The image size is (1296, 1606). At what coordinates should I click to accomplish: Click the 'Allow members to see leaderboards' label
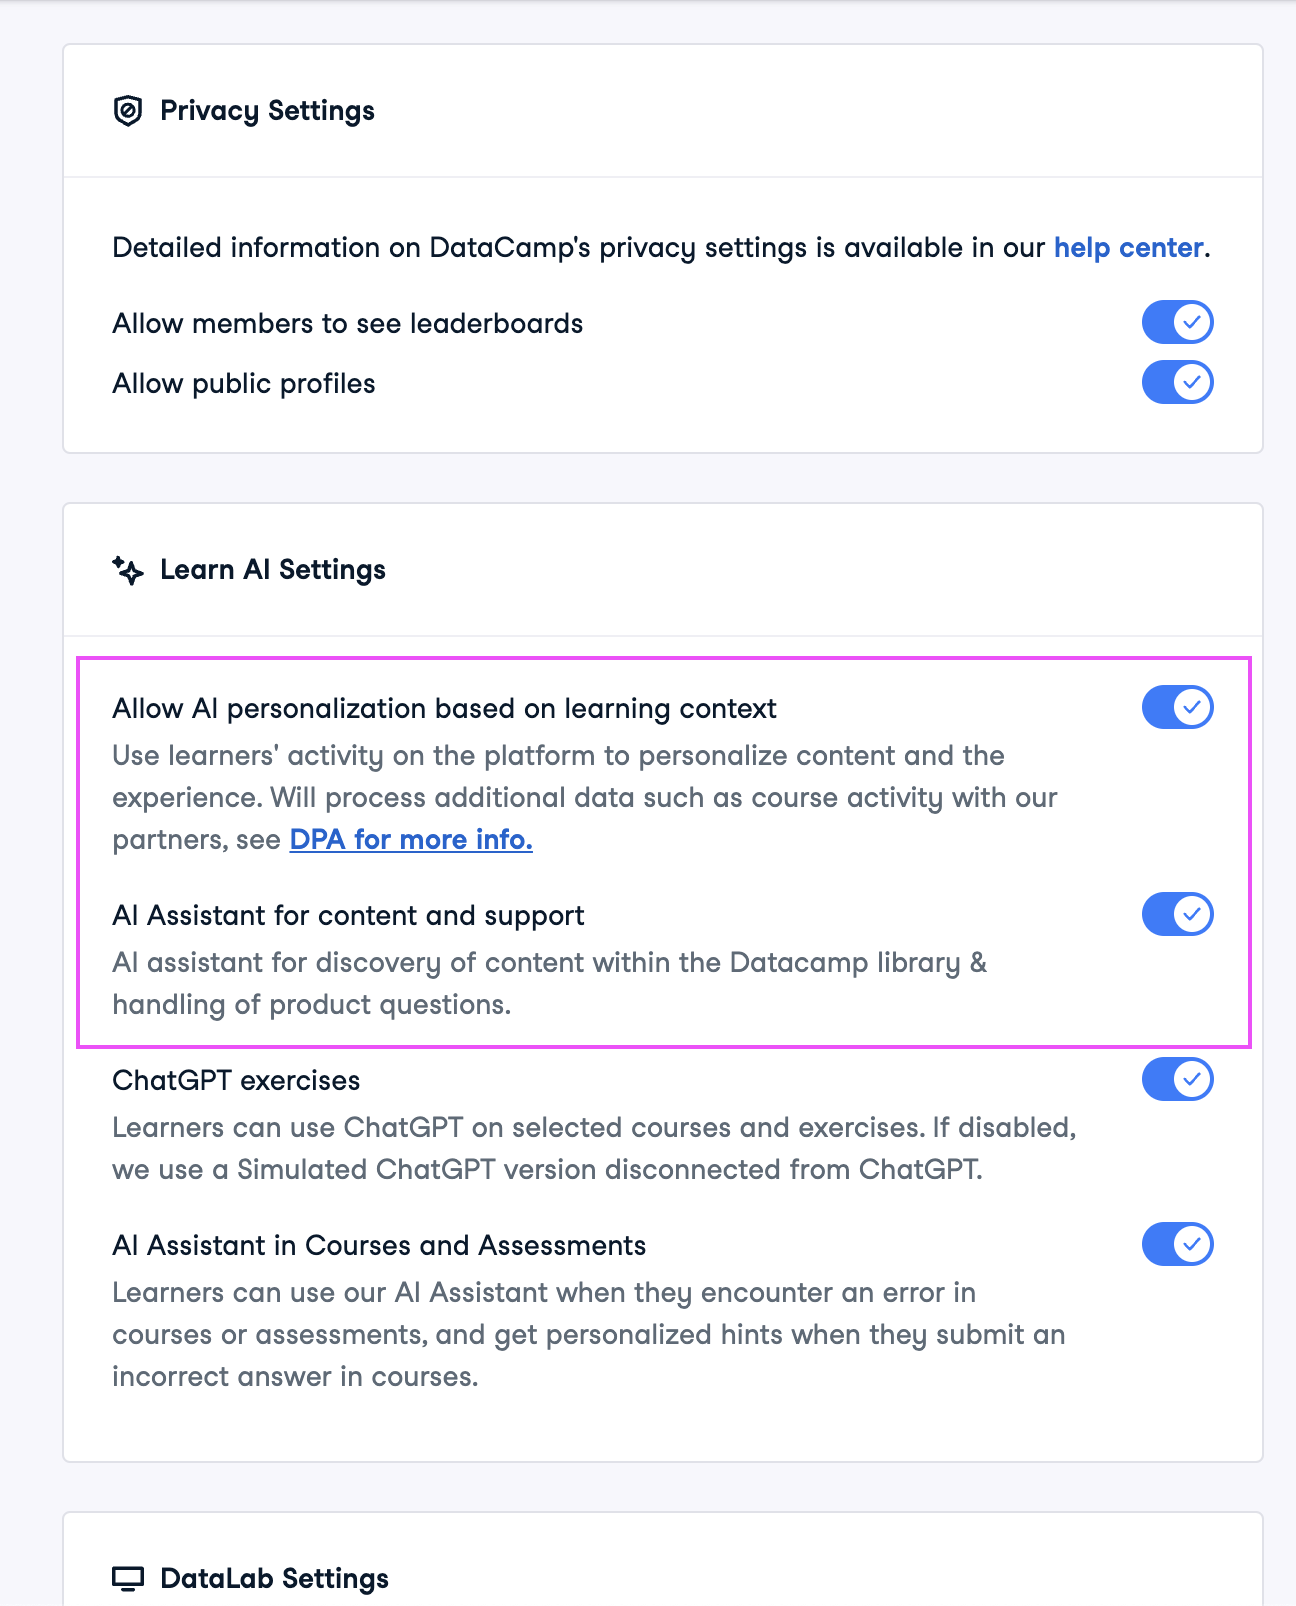[347, 324]
